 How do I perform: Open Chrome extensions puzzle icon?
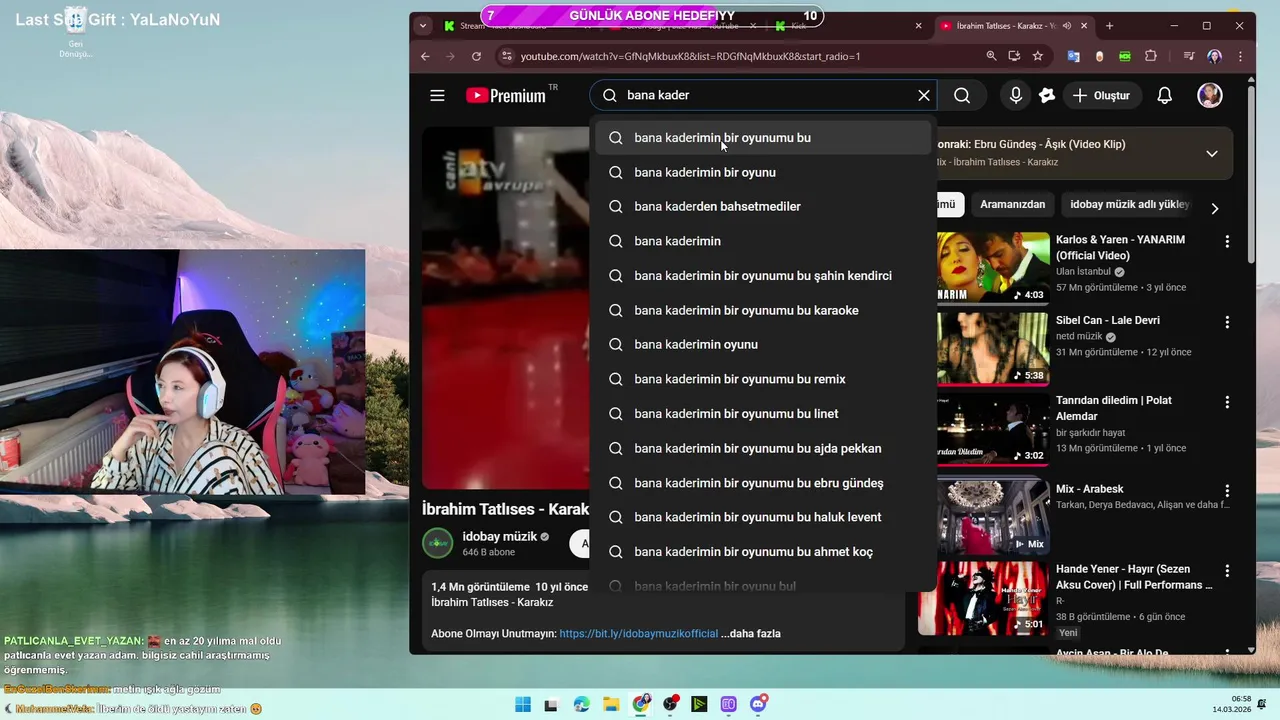tap(1151, 56)
